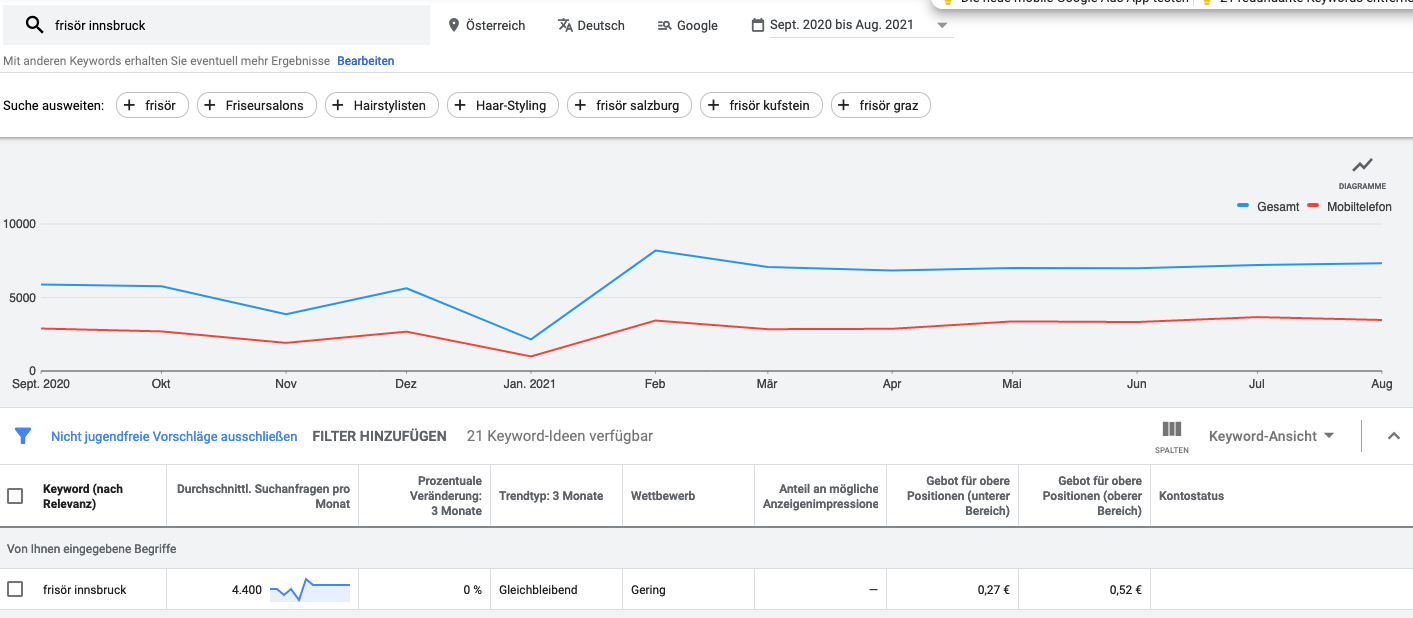The width and height of the screenshot is (1413, 618).
Task: Click the plus icon on frisör graz chip
Action: [844, 105]
